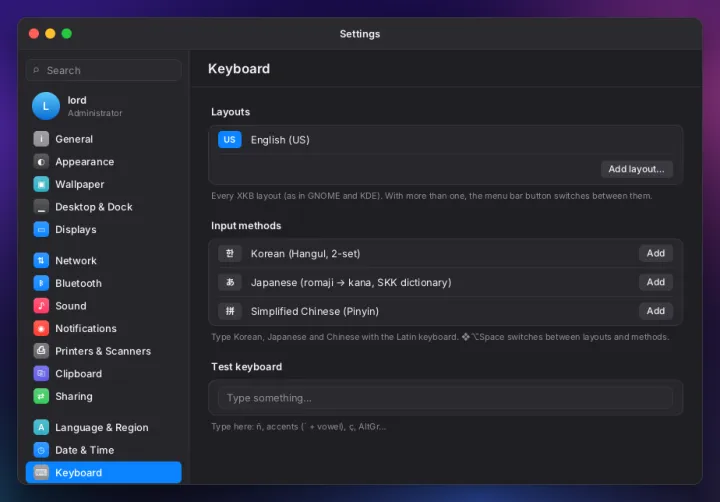Click the Bluetooth sidebar icon
The image size is (720, 502).
coord(41,283)
